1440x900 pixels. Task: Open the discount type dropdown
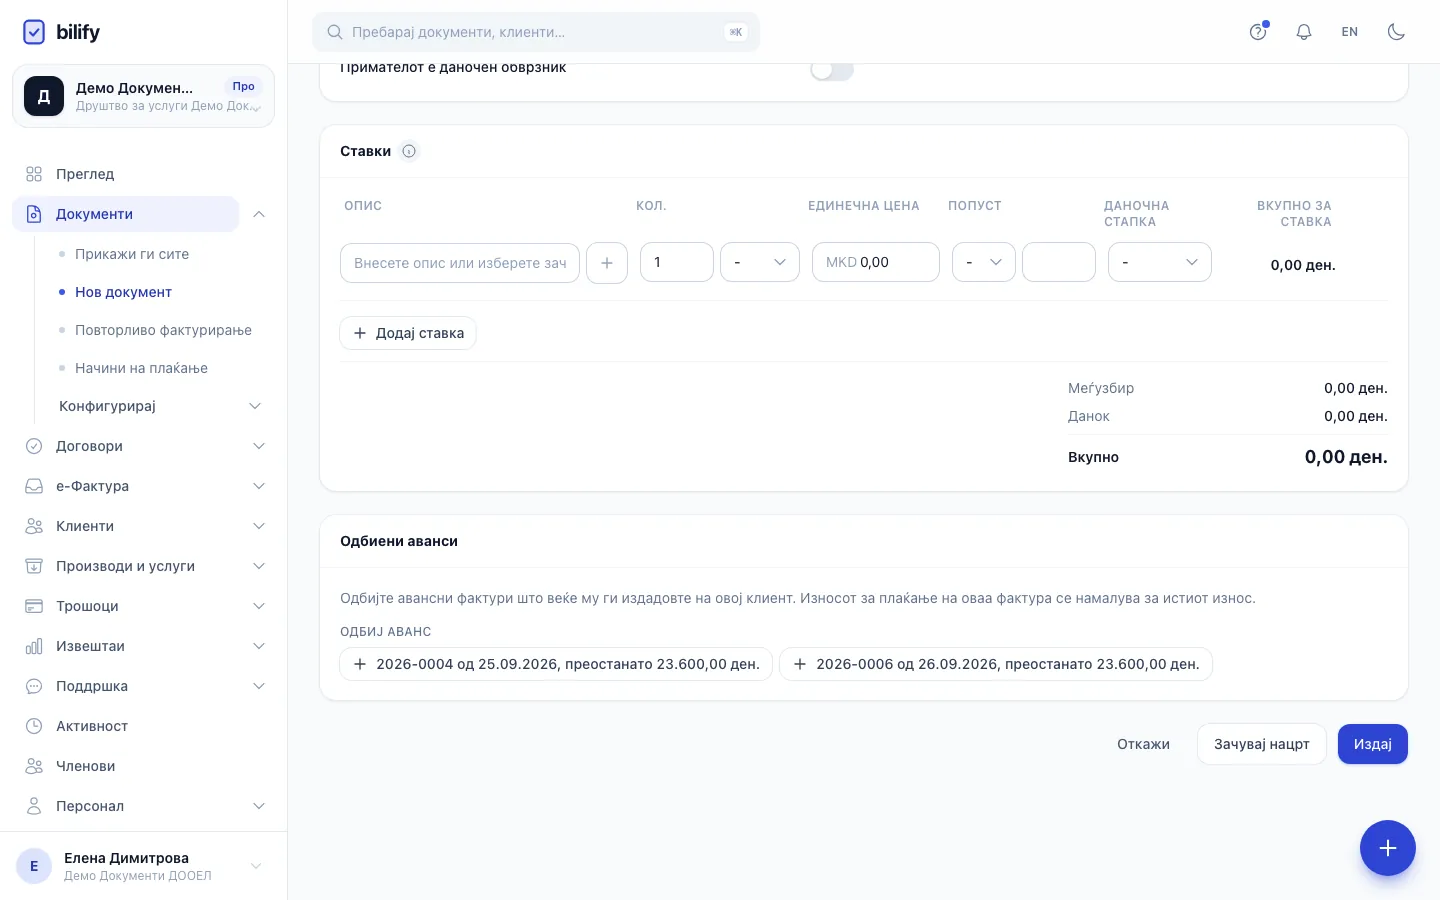pyautogui.click(x=984, y=262)
